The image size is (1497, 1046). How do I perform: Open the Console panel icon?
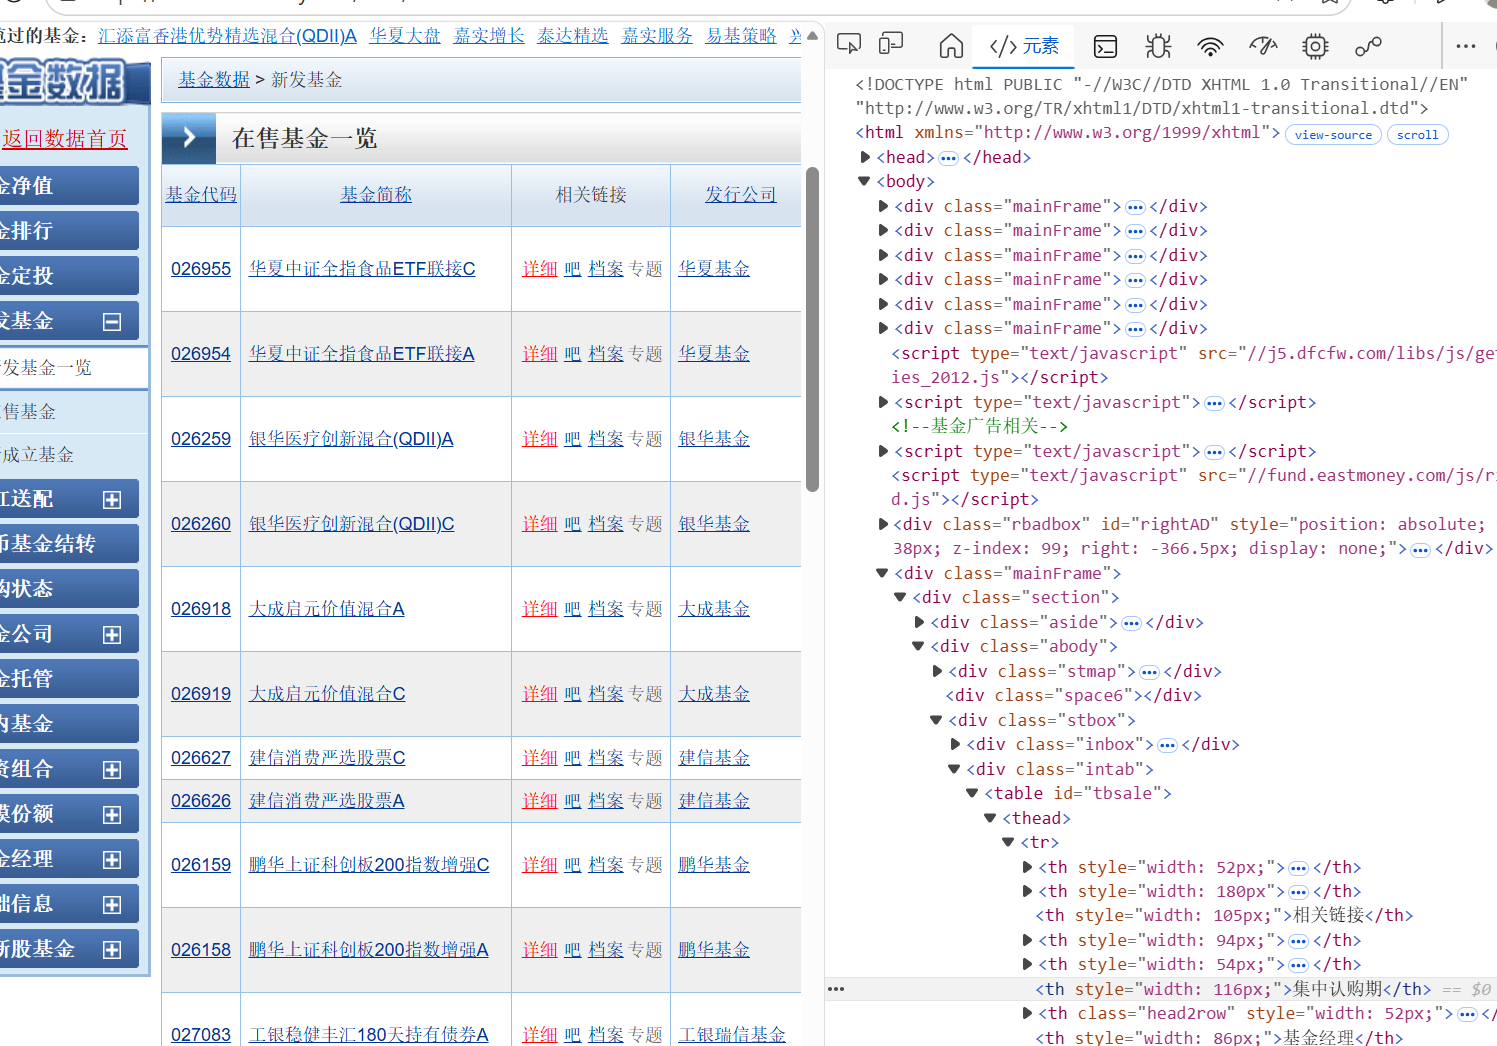click(1105, 46)
